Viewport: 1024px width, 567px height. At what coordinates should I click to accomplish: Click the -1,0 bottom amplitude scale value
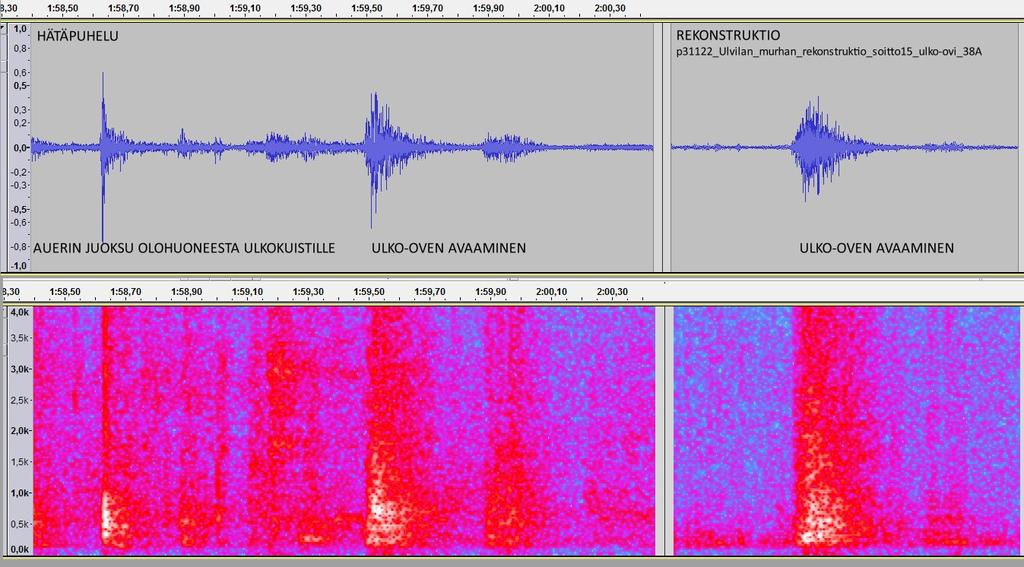pos(19,266)
